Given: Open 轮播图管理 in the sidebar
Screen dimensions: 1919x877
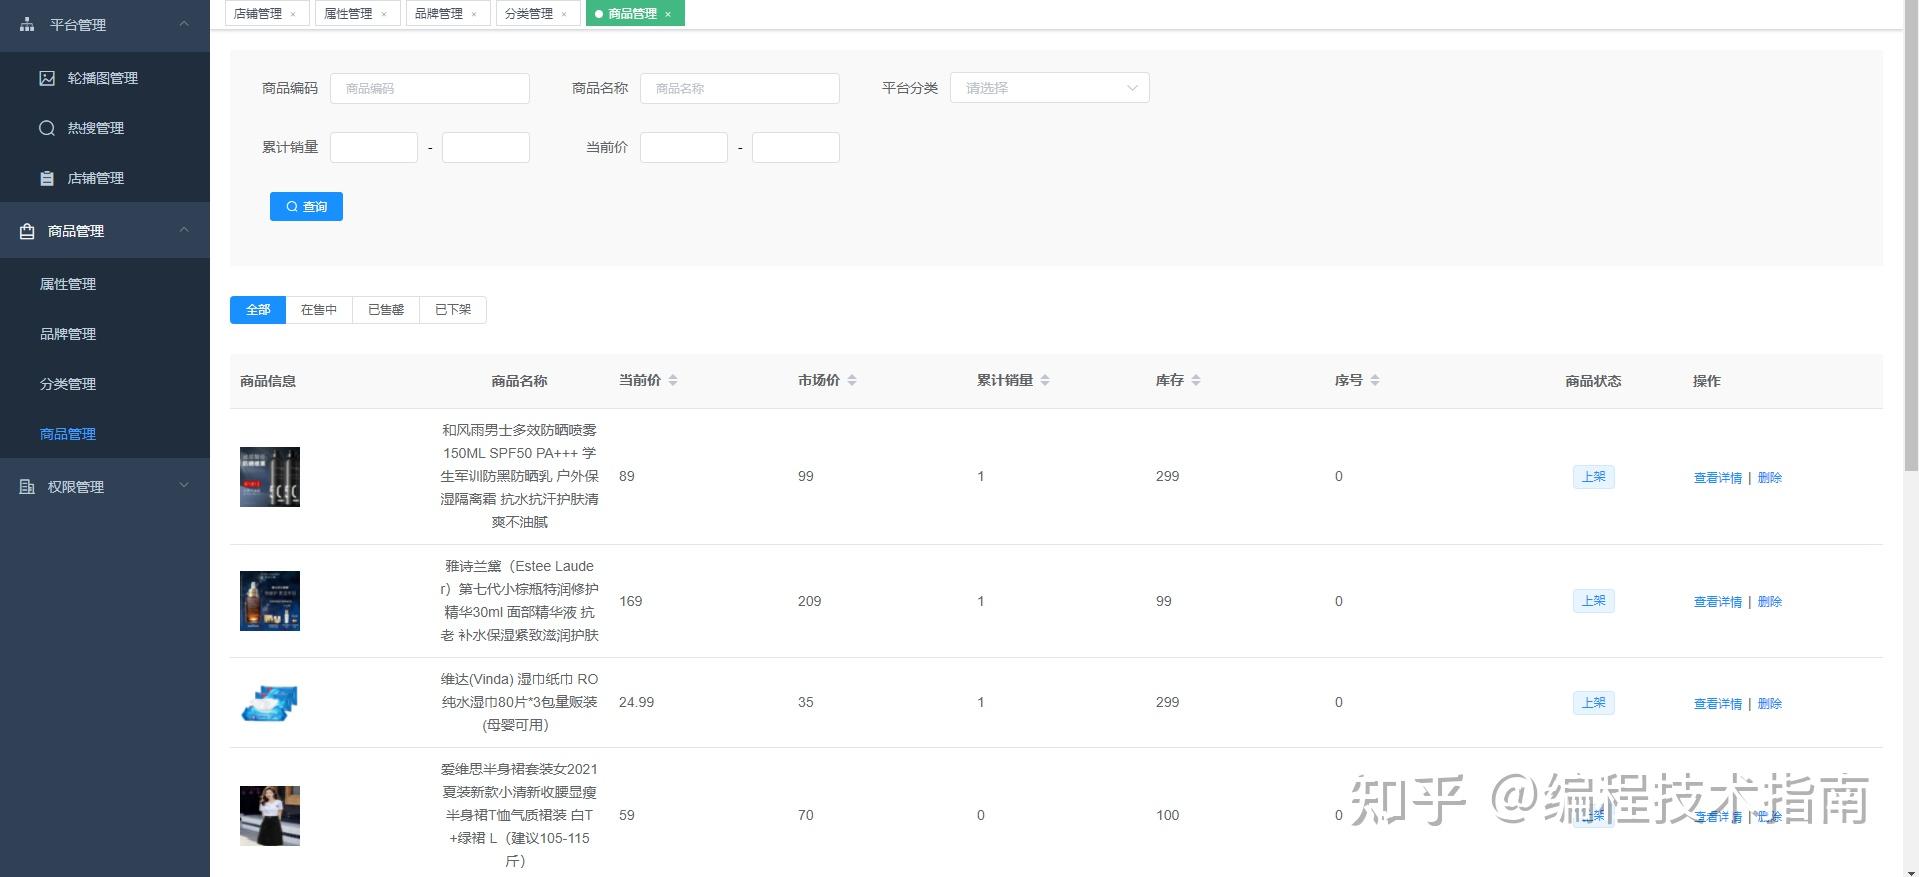Looking at the screenshot, I should tap(105, 78).
